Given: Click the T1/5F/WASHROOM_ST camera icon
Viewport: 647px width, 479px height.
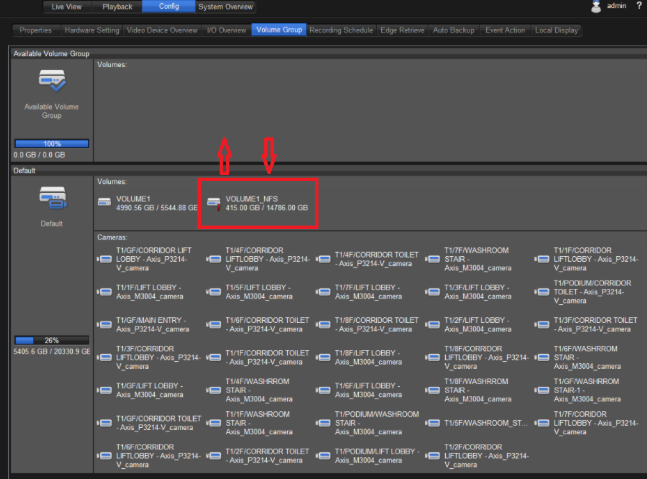Looking at the screenshot, I should [432, 423].
